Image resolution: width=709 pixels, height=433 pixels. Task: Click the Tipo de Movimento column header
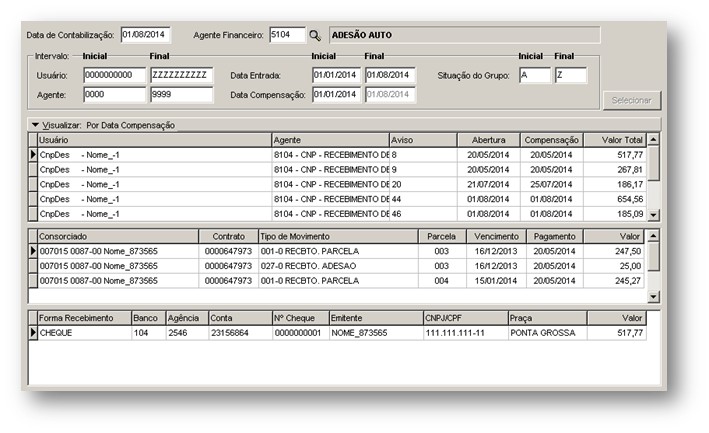point(338,236)
